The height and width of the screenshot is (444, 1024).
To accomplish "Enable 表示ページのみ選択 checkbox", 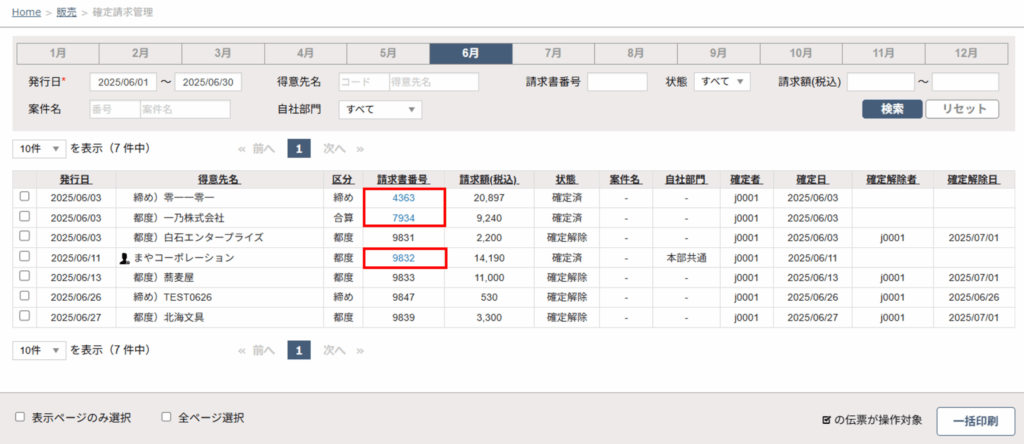I will (x=20, y=417).
